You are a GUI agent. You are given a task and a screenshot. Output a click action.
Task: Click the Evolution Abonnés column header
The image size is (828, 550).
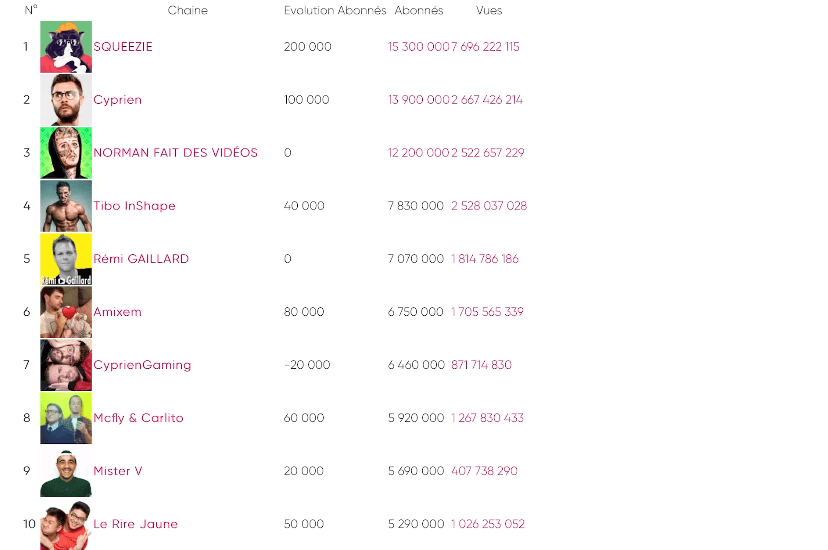pyautogui.click(x=335, y=11)
